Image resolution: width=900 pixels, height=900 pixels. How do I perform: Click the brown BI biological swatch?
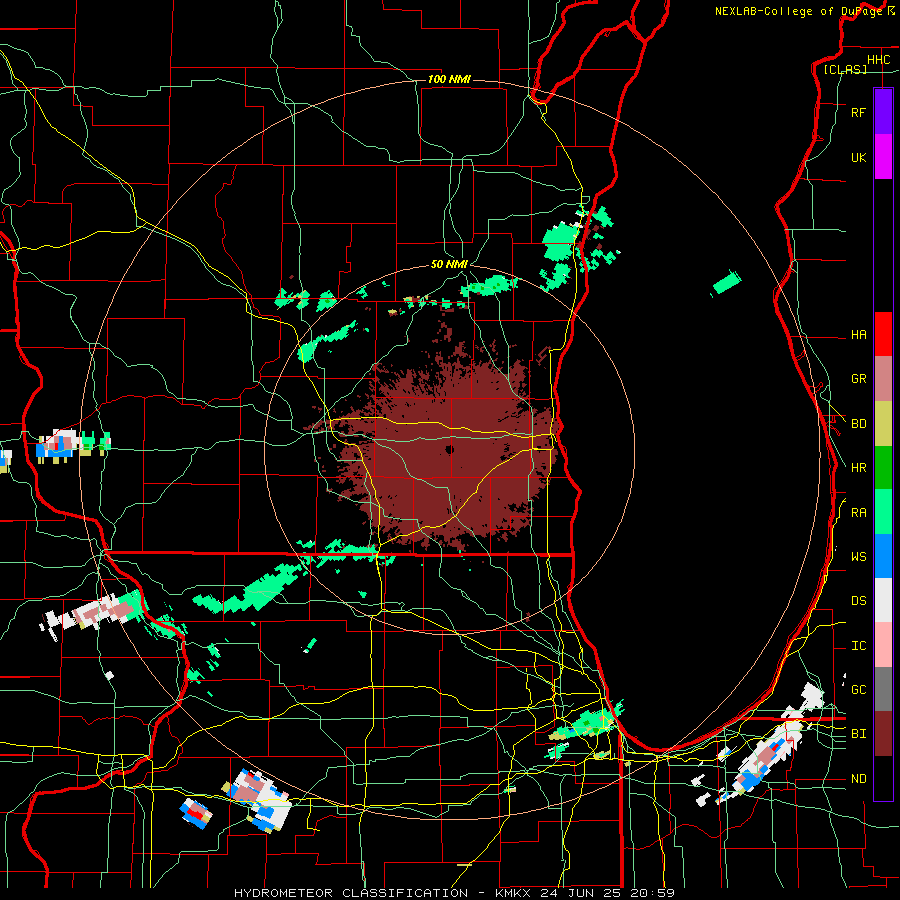(883, 734)
